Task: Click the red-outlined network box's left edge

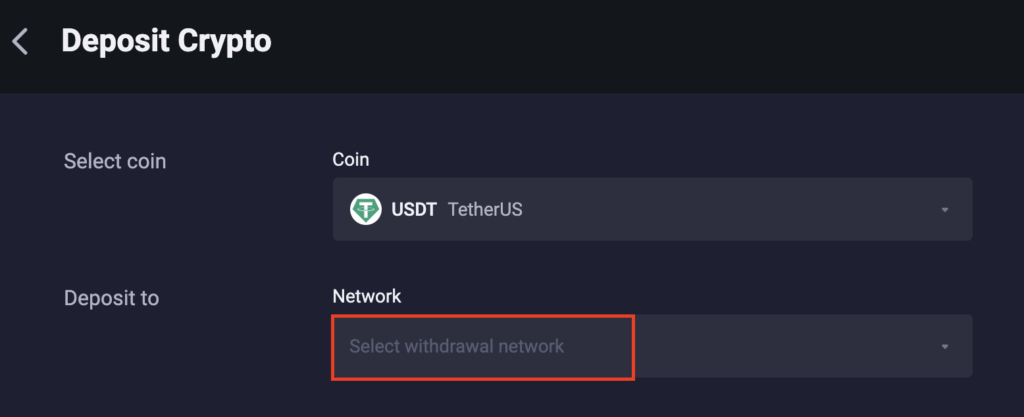Action: tap(333, 347)
